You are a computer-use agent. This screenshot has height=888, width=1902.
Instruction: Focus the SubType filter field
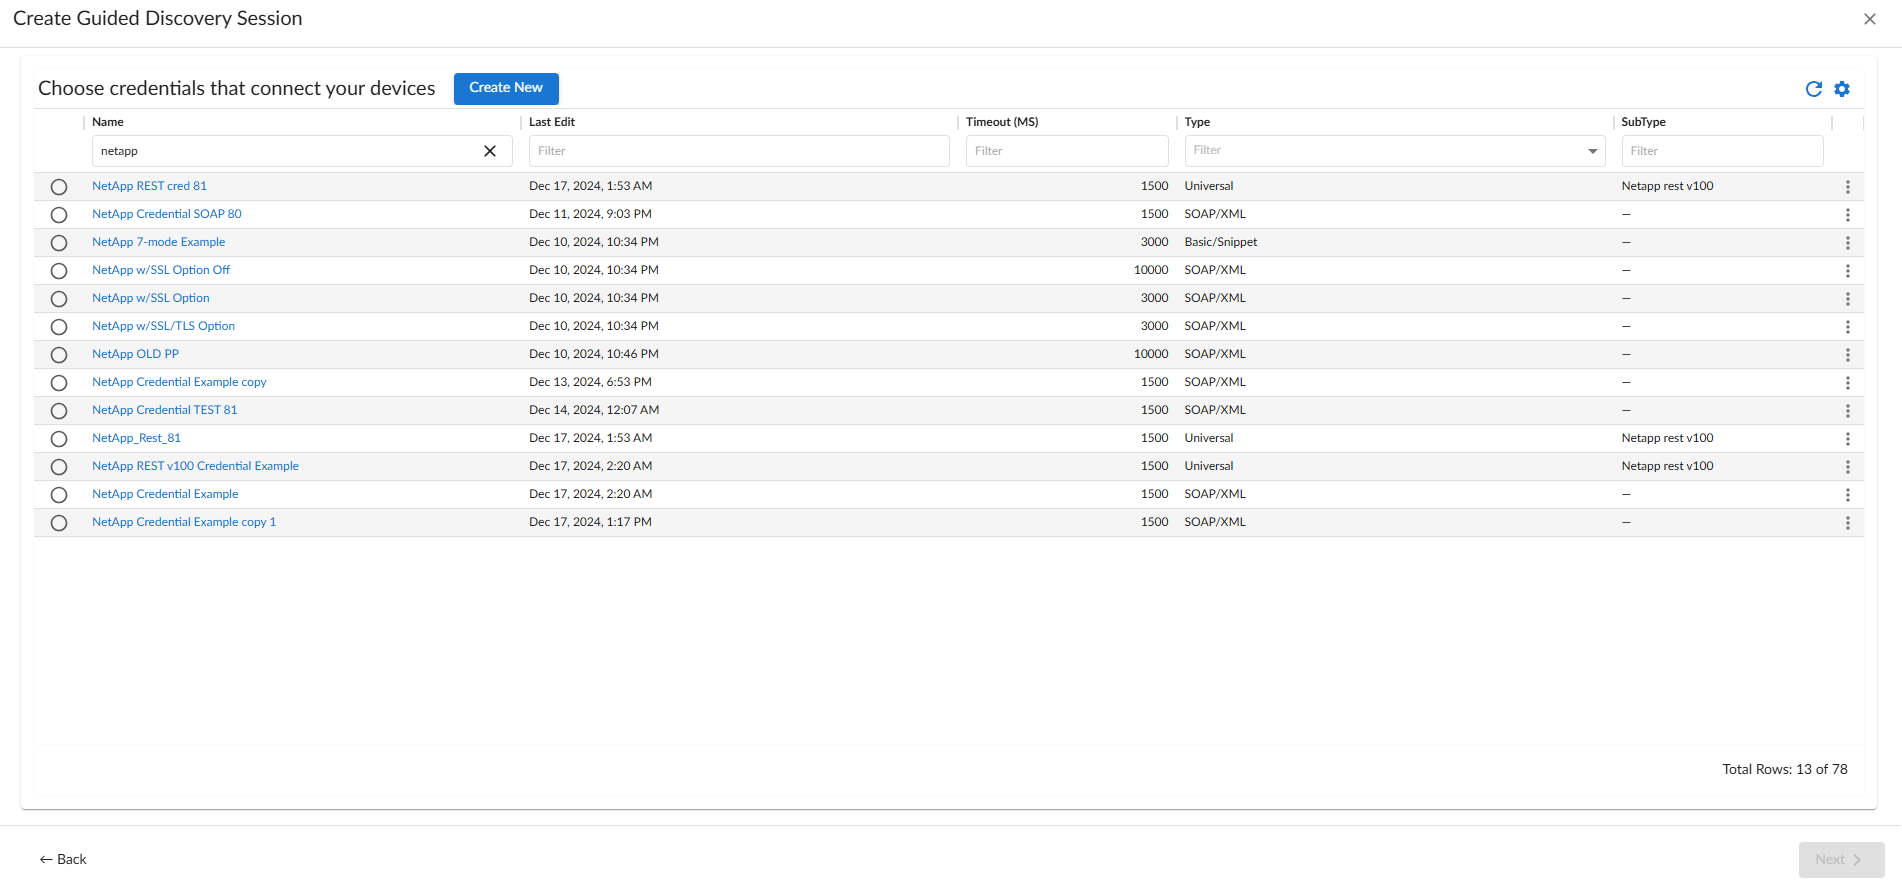point(1722,151)
